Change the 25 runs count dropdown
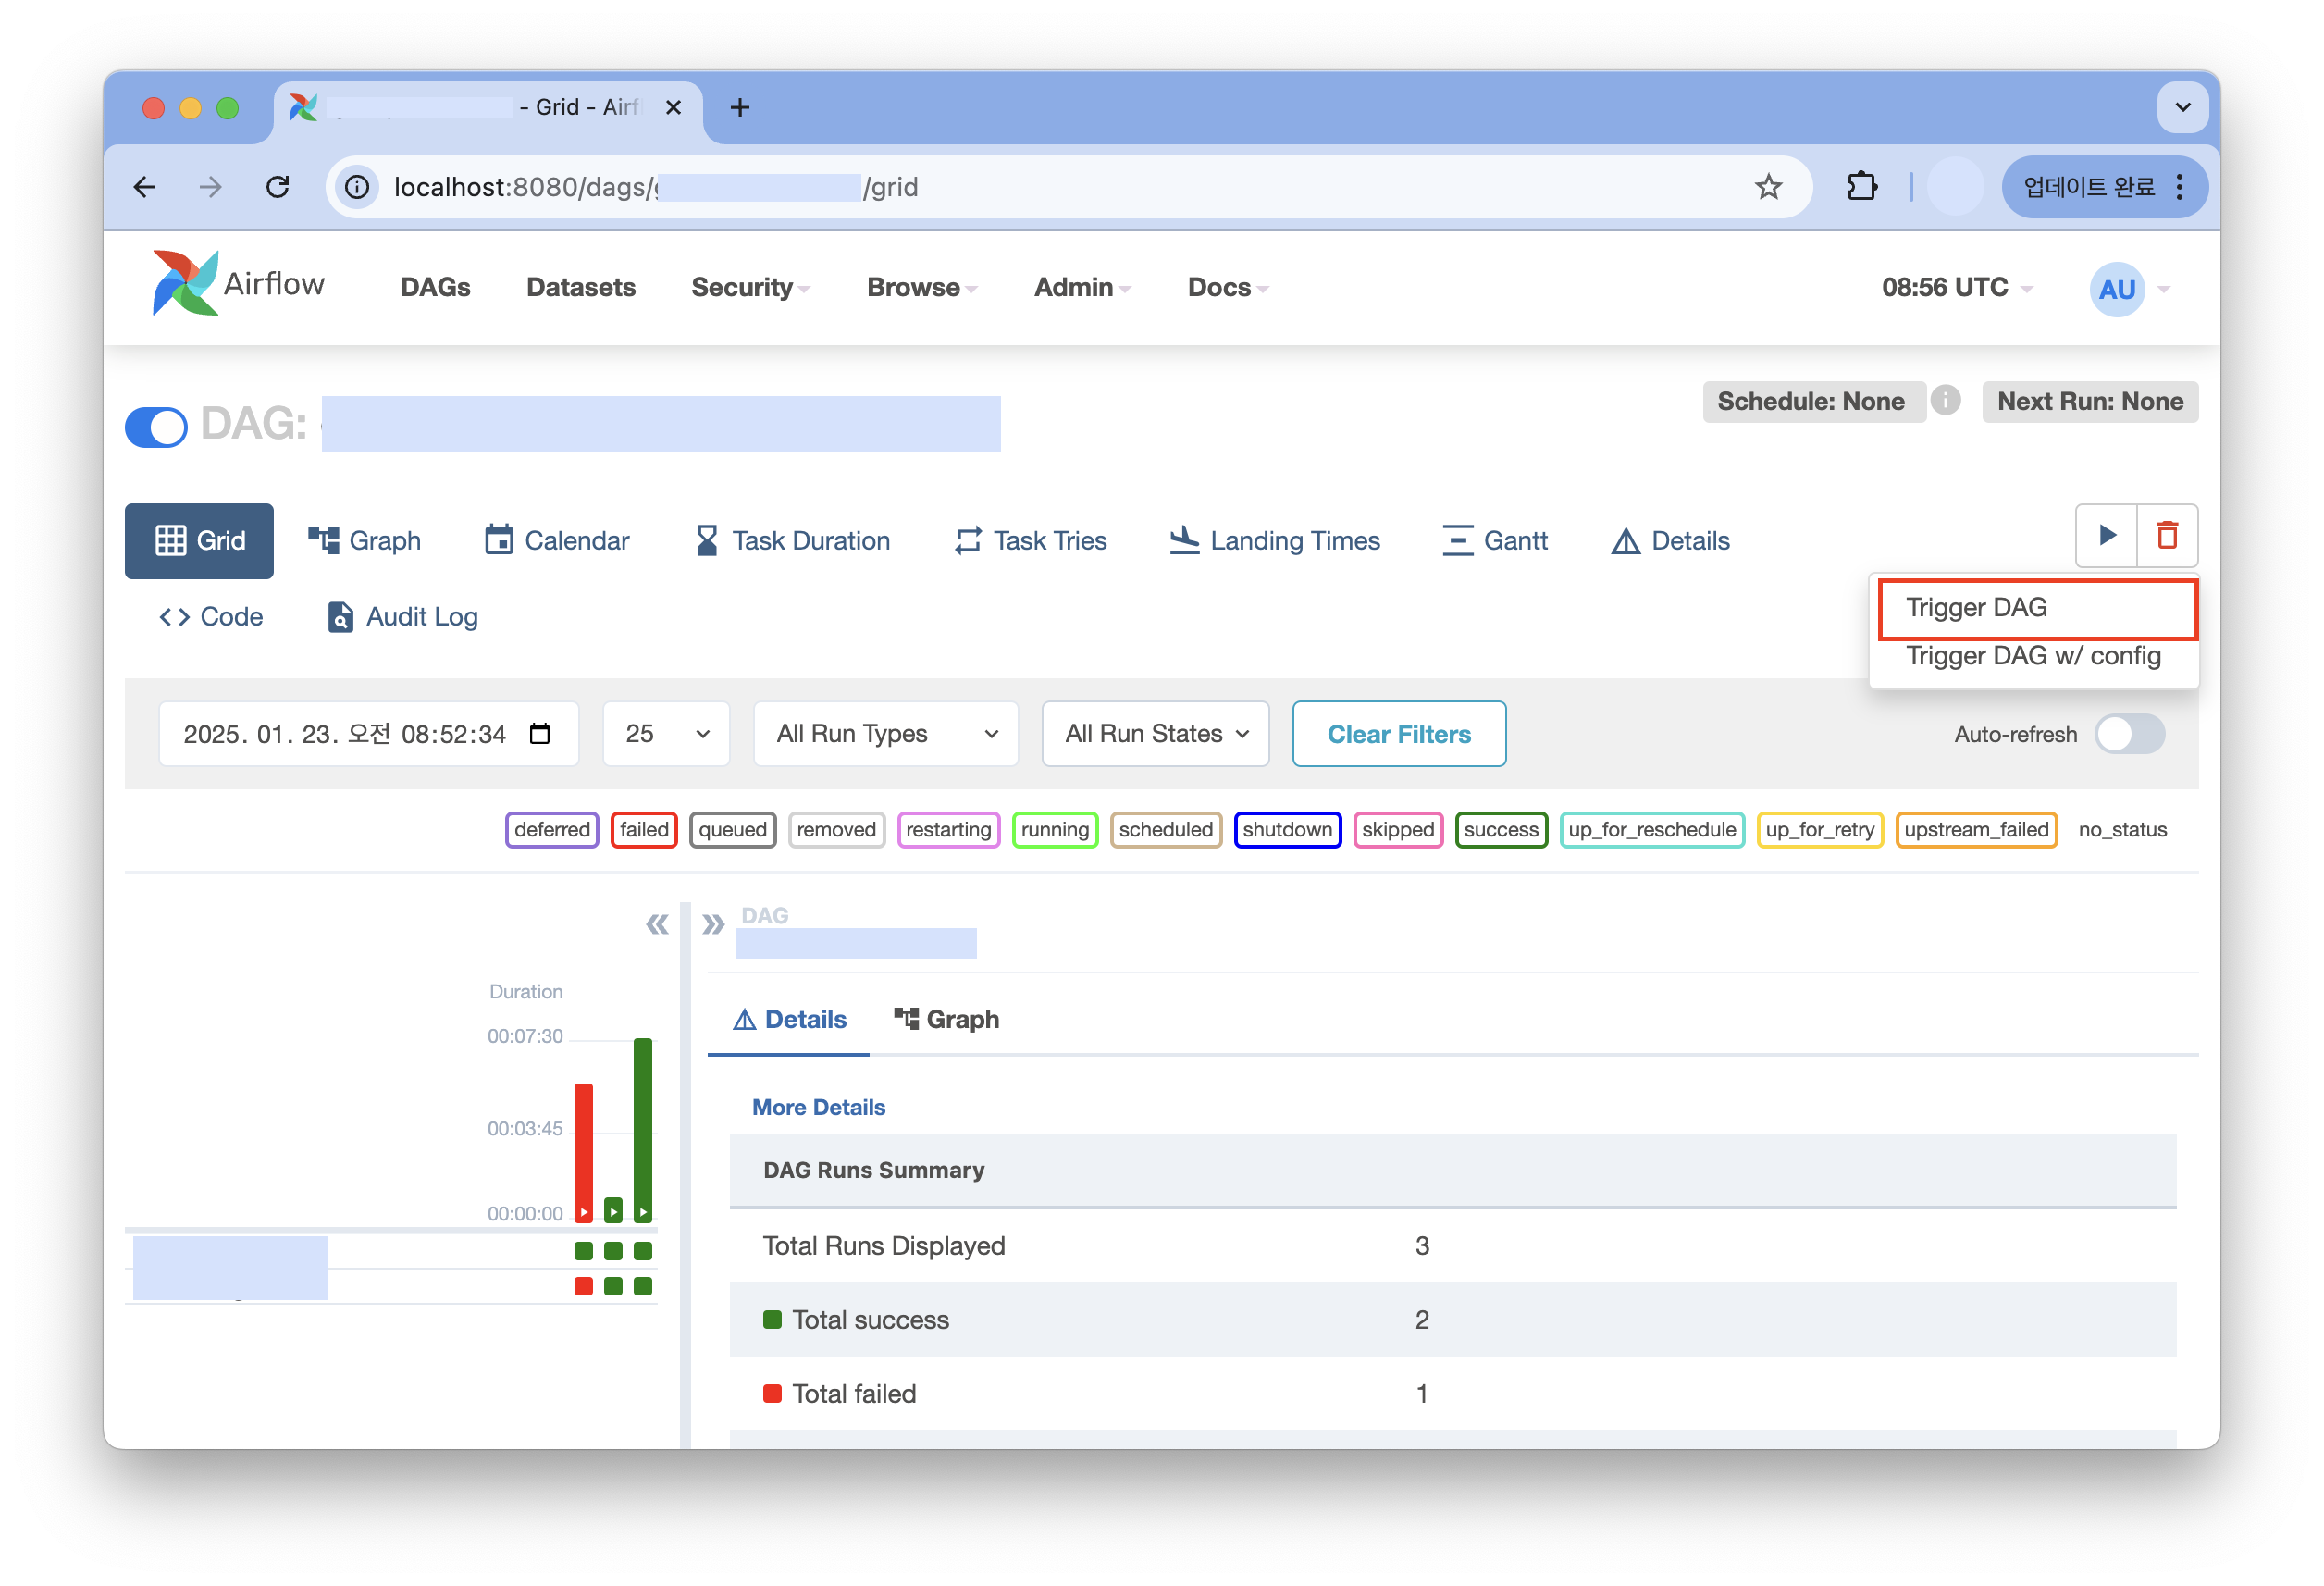 click(x=666, y=734)
